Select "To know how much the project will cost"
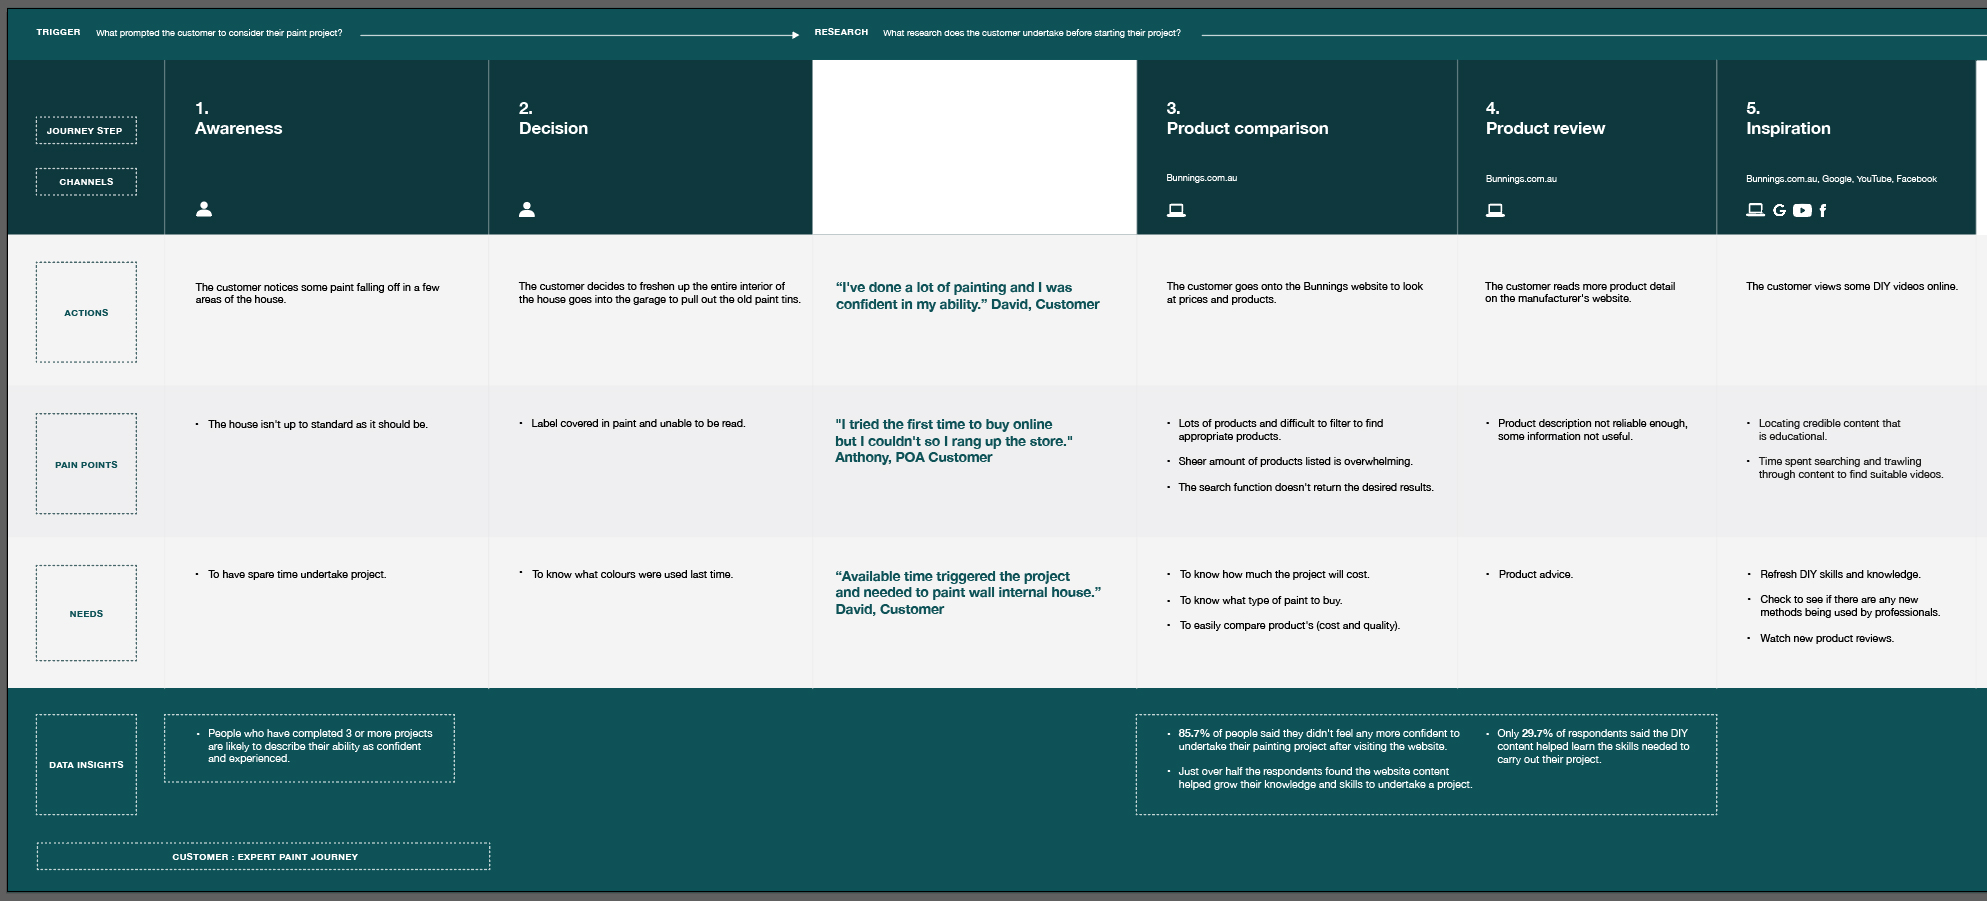1987x901 pixels. pyautogui.click(x=1274, y=574)
